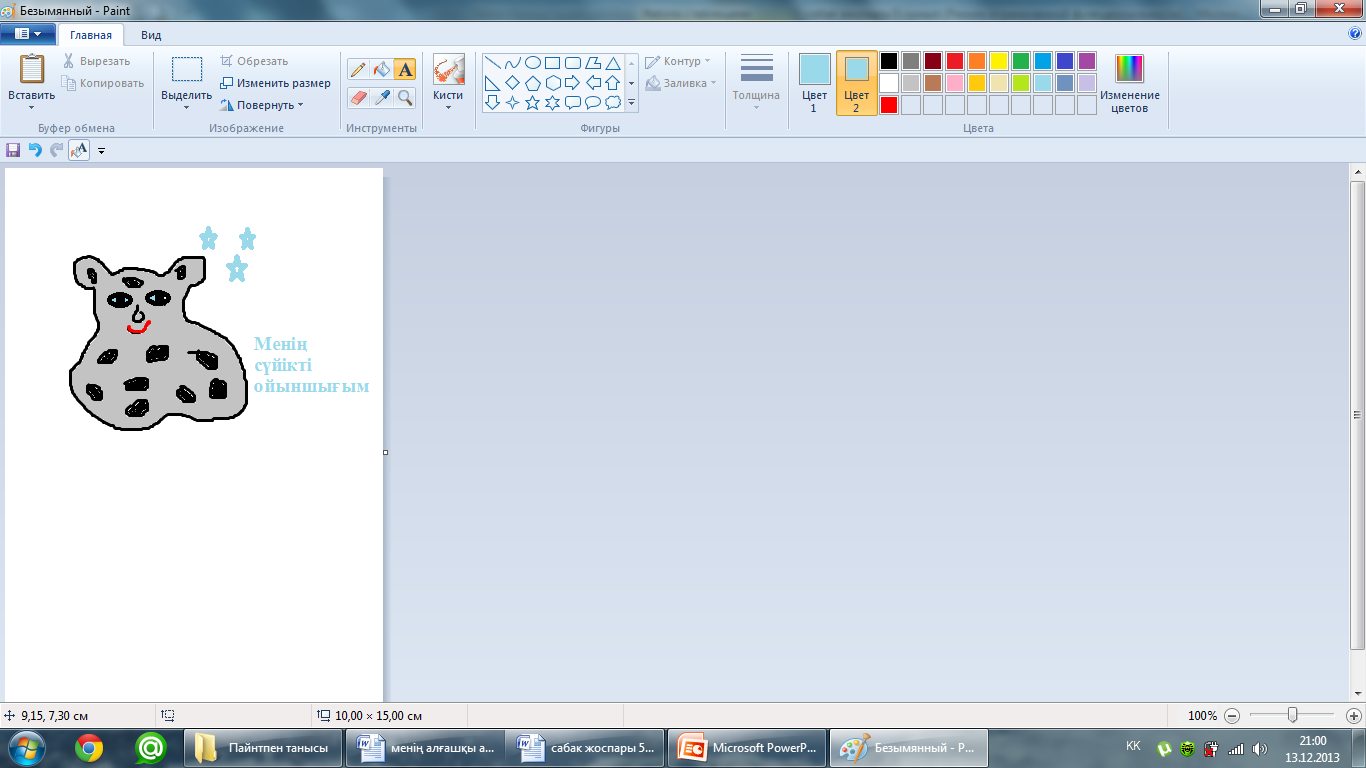Choose the triangle shape
The height and width of the screenshot is (768, 1366).
pyautogui.click(x=613, y=62)
